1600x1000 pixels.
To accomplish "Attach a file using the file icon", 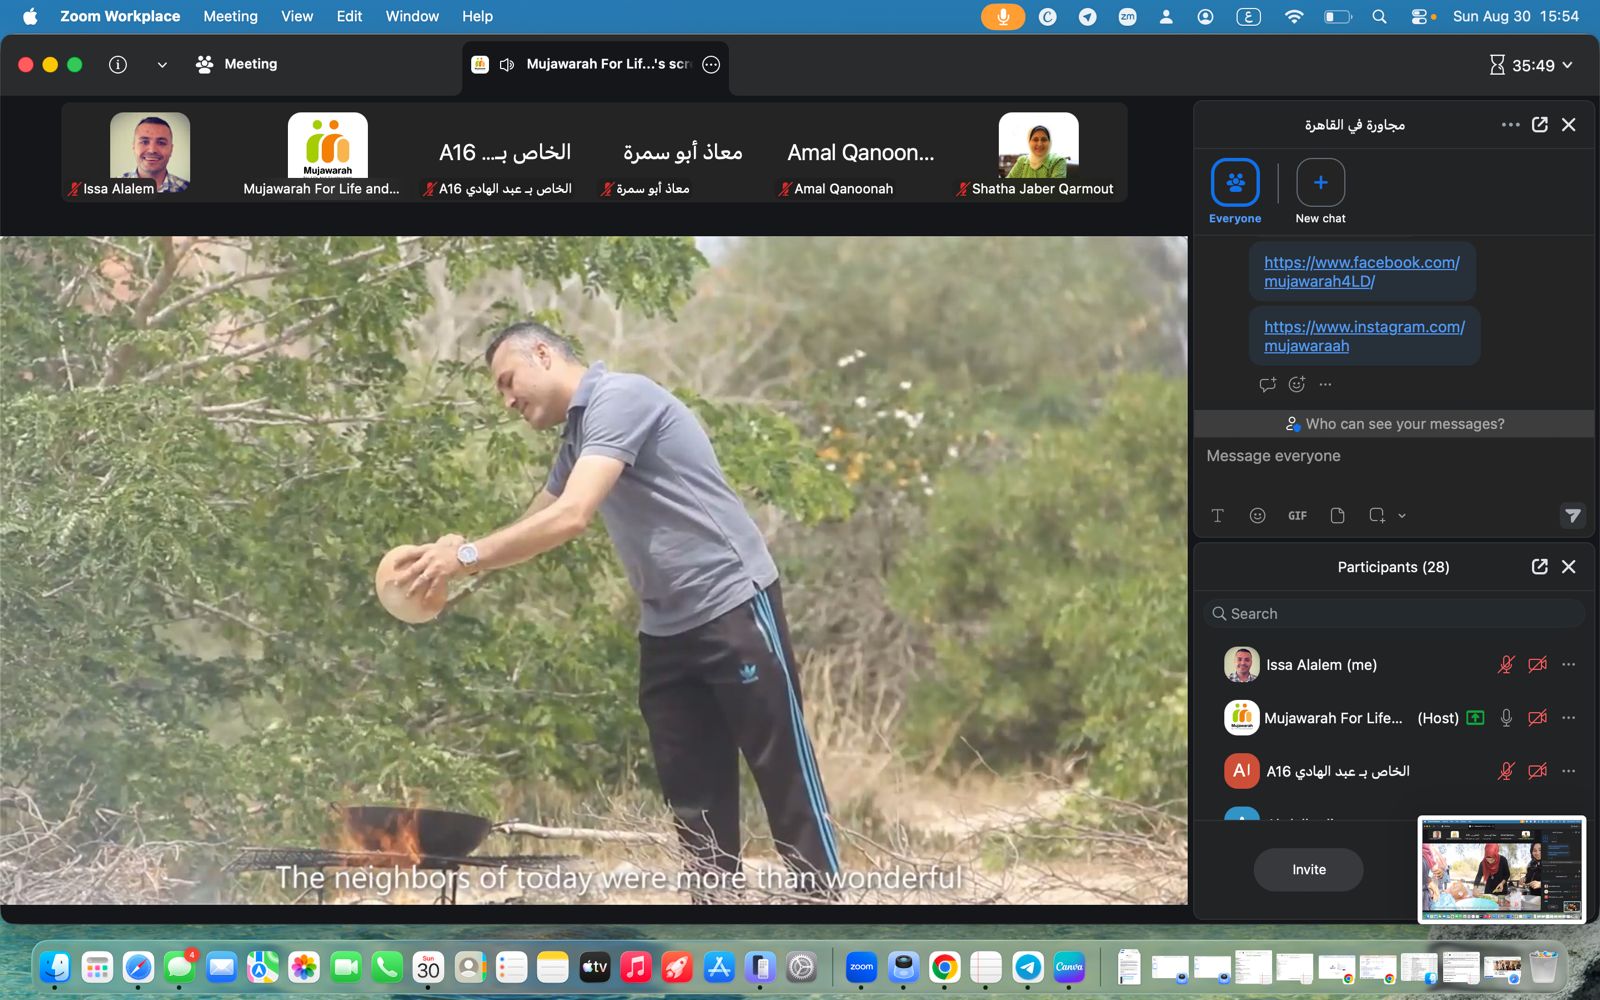I will pyautogui.click(x=1337, y=516).
